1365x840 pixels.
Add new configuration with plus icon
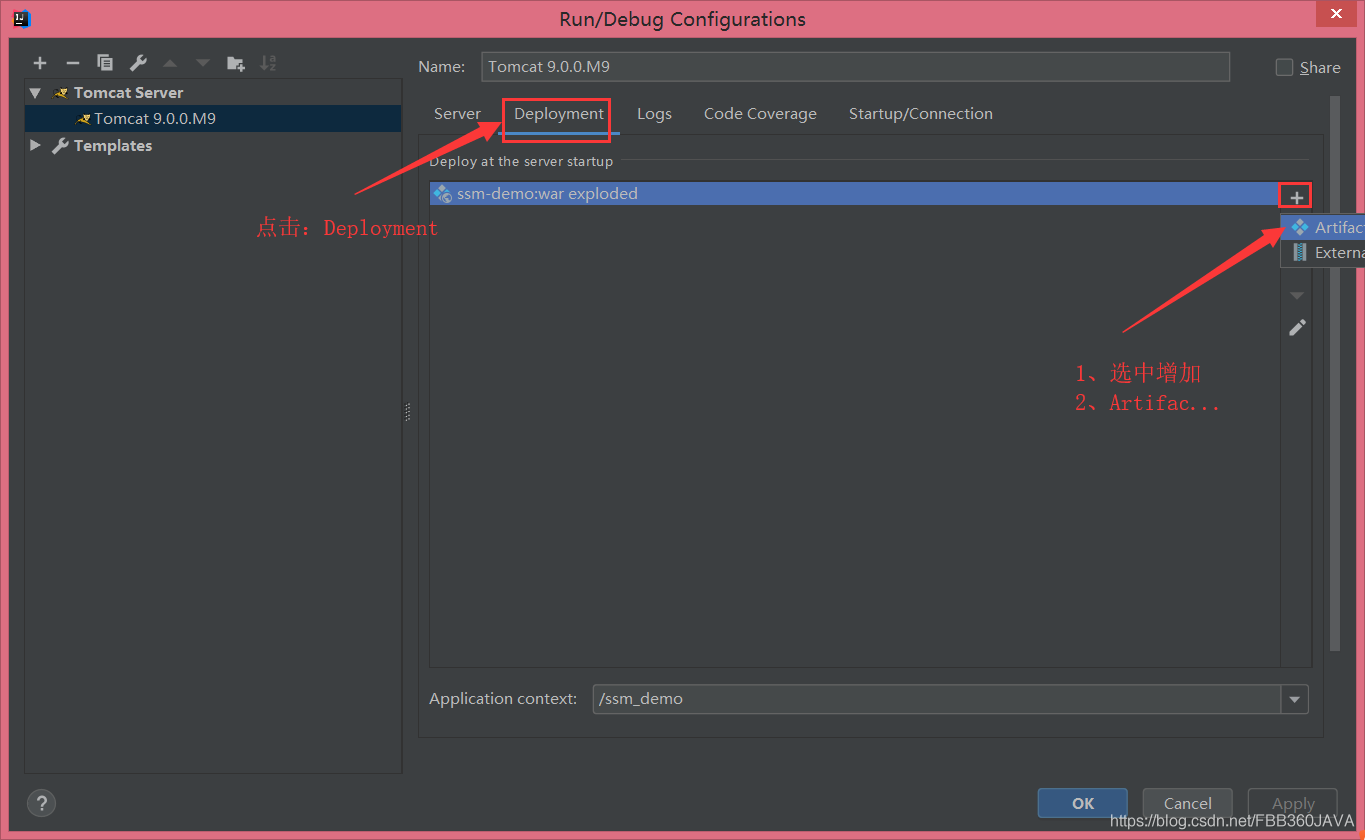tap(40, 63)
